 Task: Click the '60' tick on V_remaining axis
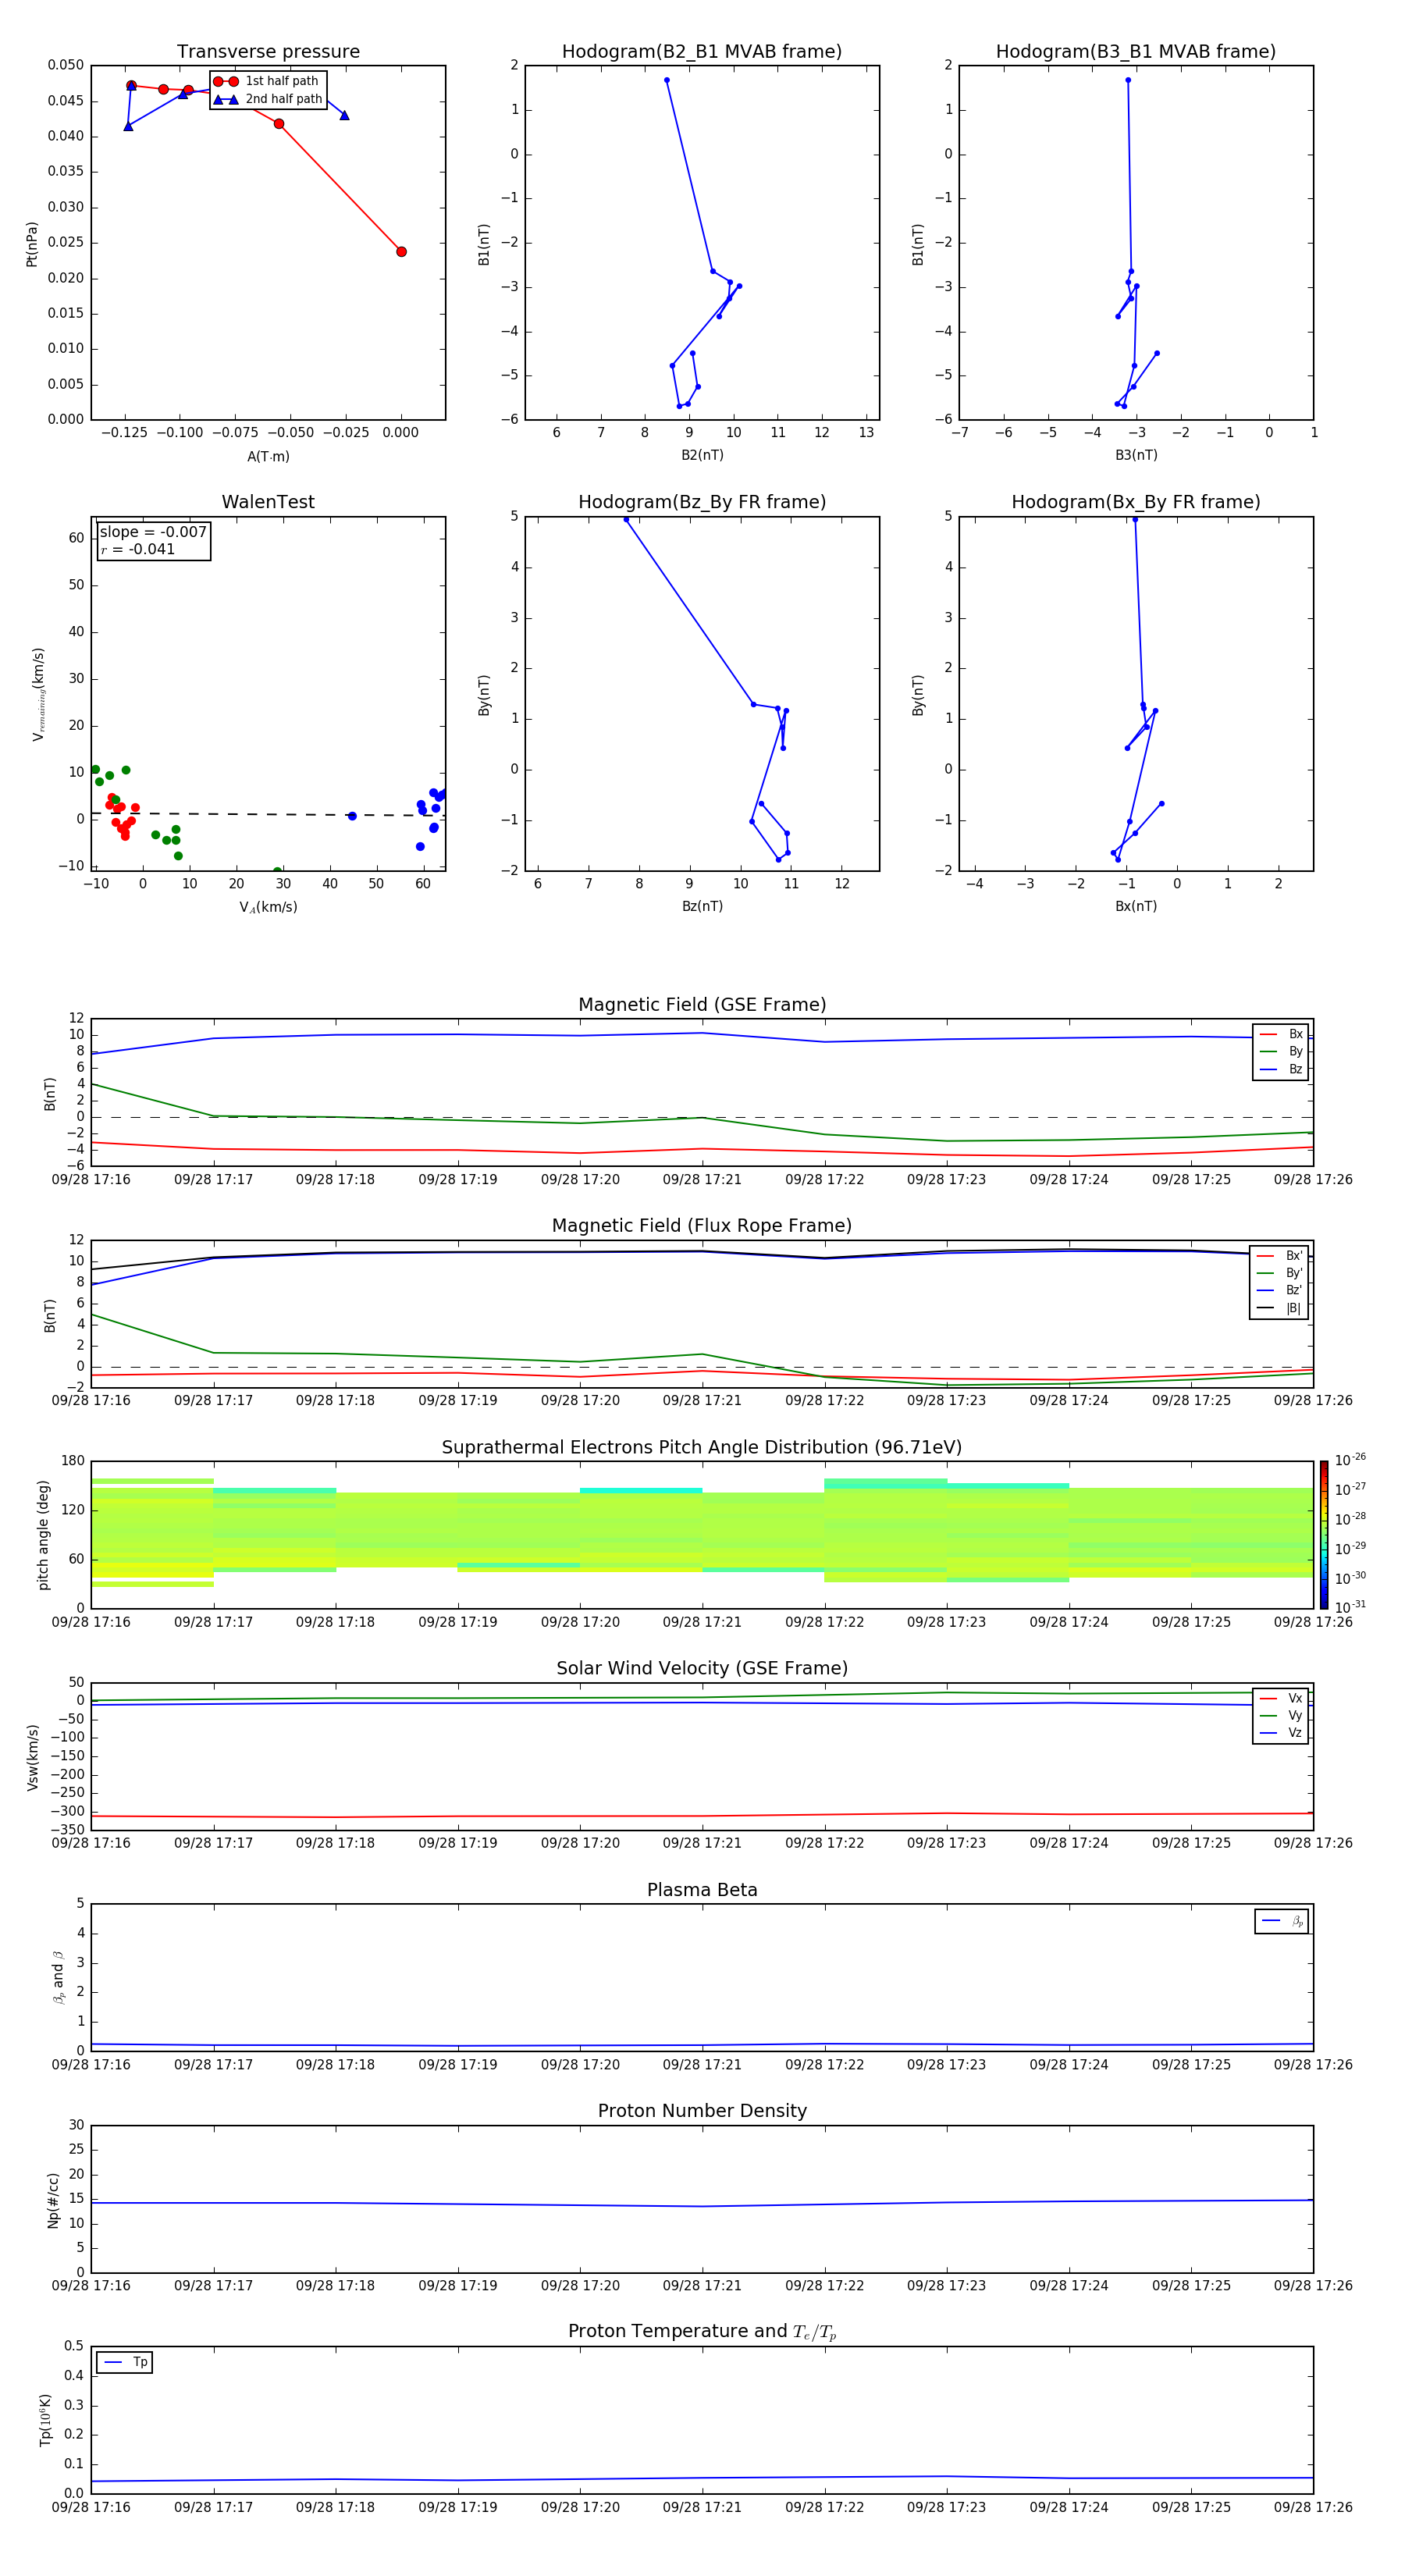click(x=76, y=538)
